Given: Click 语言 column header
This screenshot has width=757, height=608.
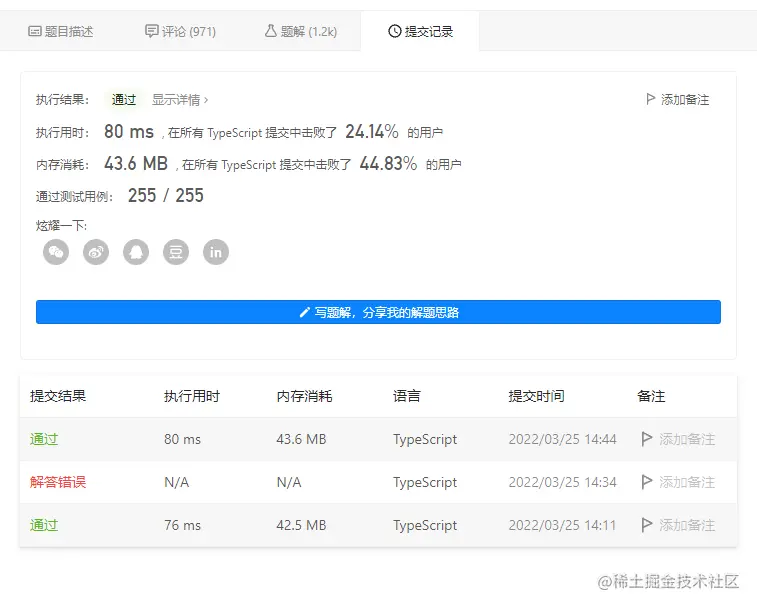Looking at the screenshot, I should (407, 396).
